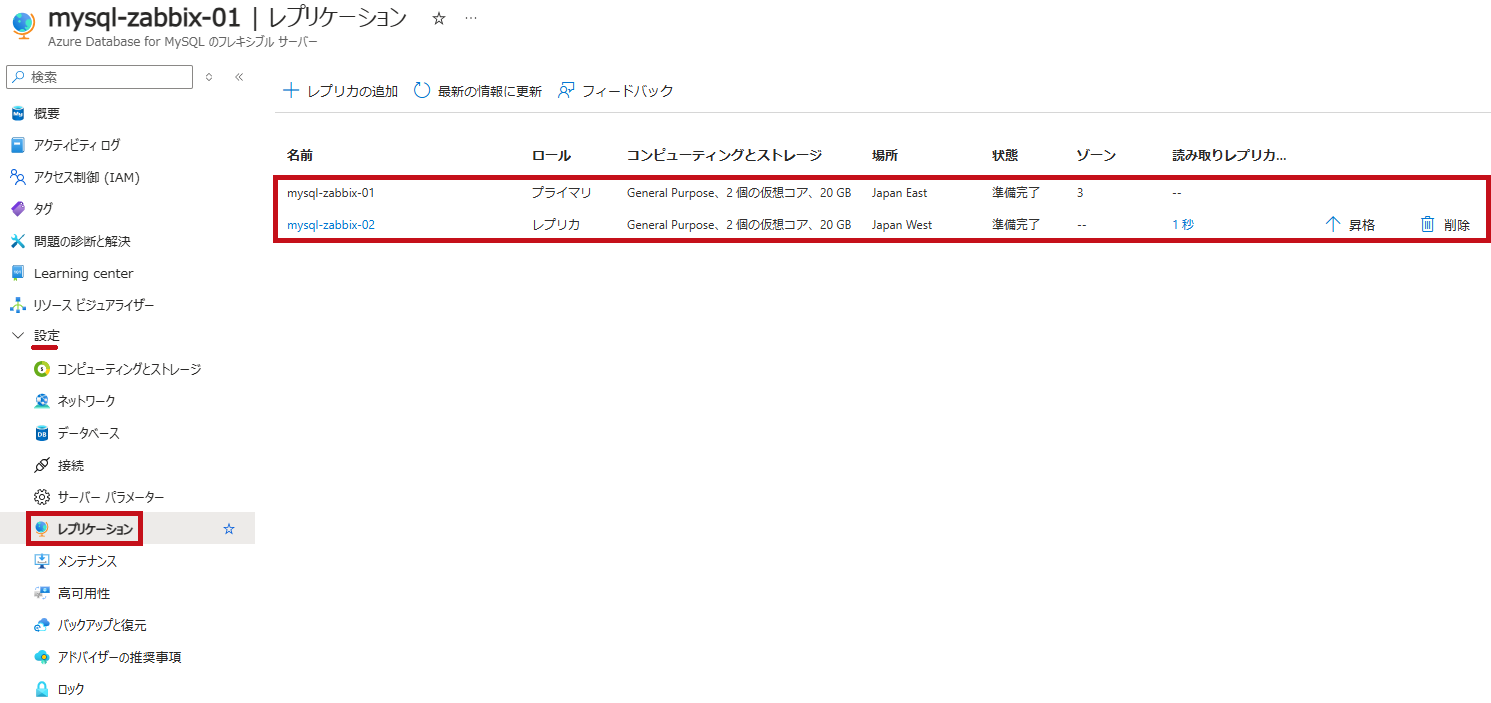This screenshot has height=703, width=1491.
Task: Click the メンテナンス sidebar icon
Action: (42, 561)
